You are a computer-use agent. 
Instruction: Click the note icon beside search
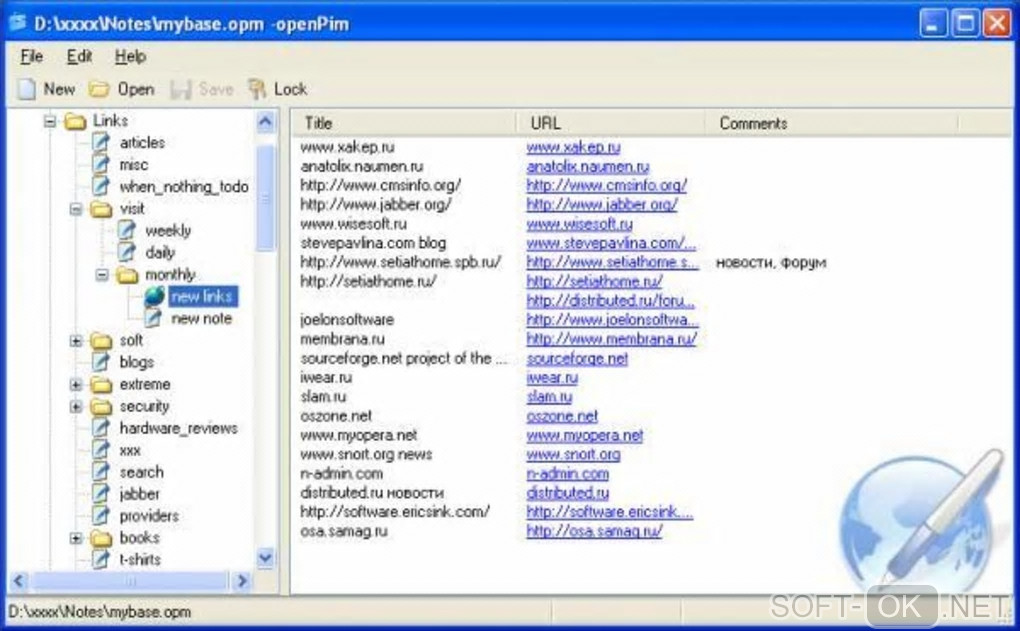[100, 472]
